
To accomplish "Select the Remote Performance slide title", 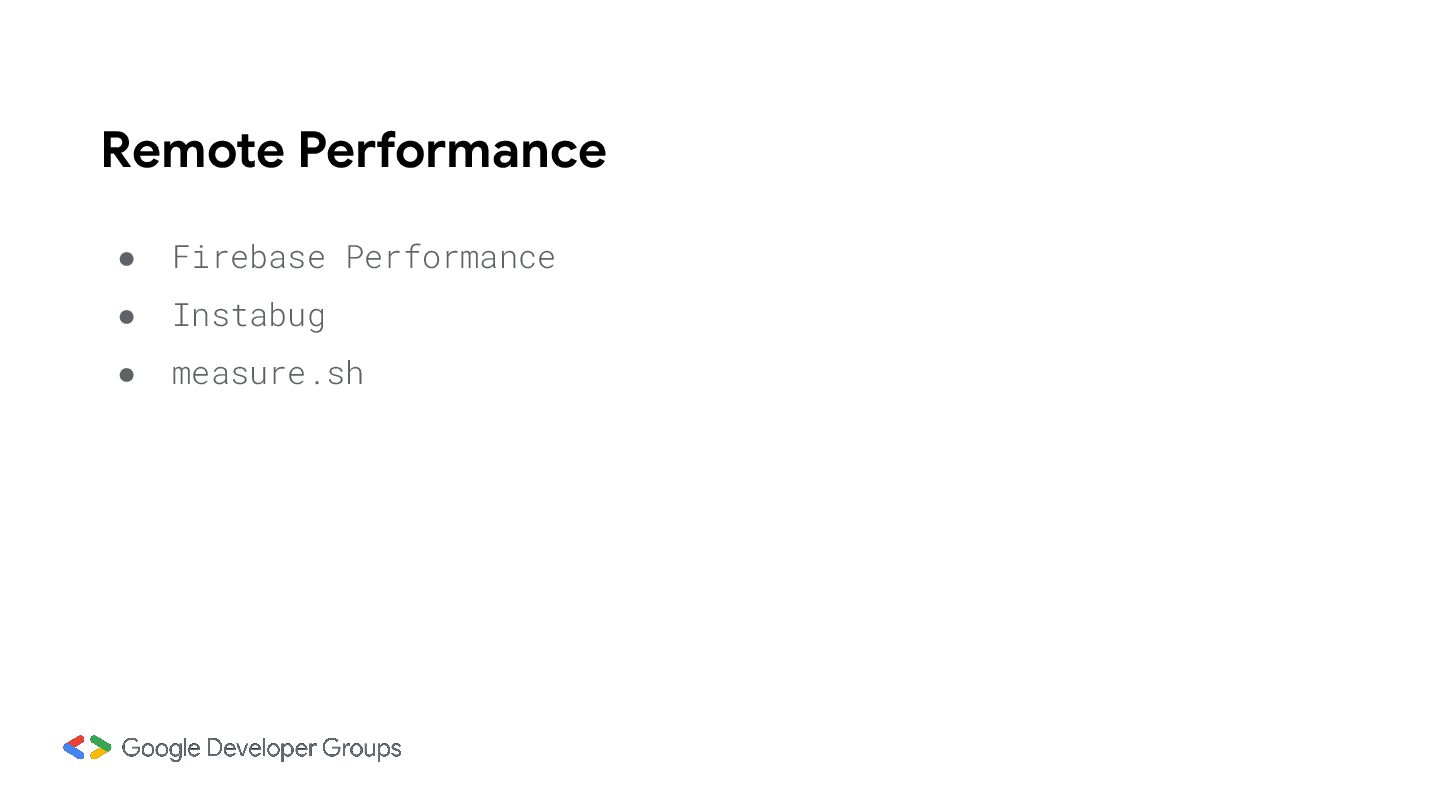I will 354,150.
